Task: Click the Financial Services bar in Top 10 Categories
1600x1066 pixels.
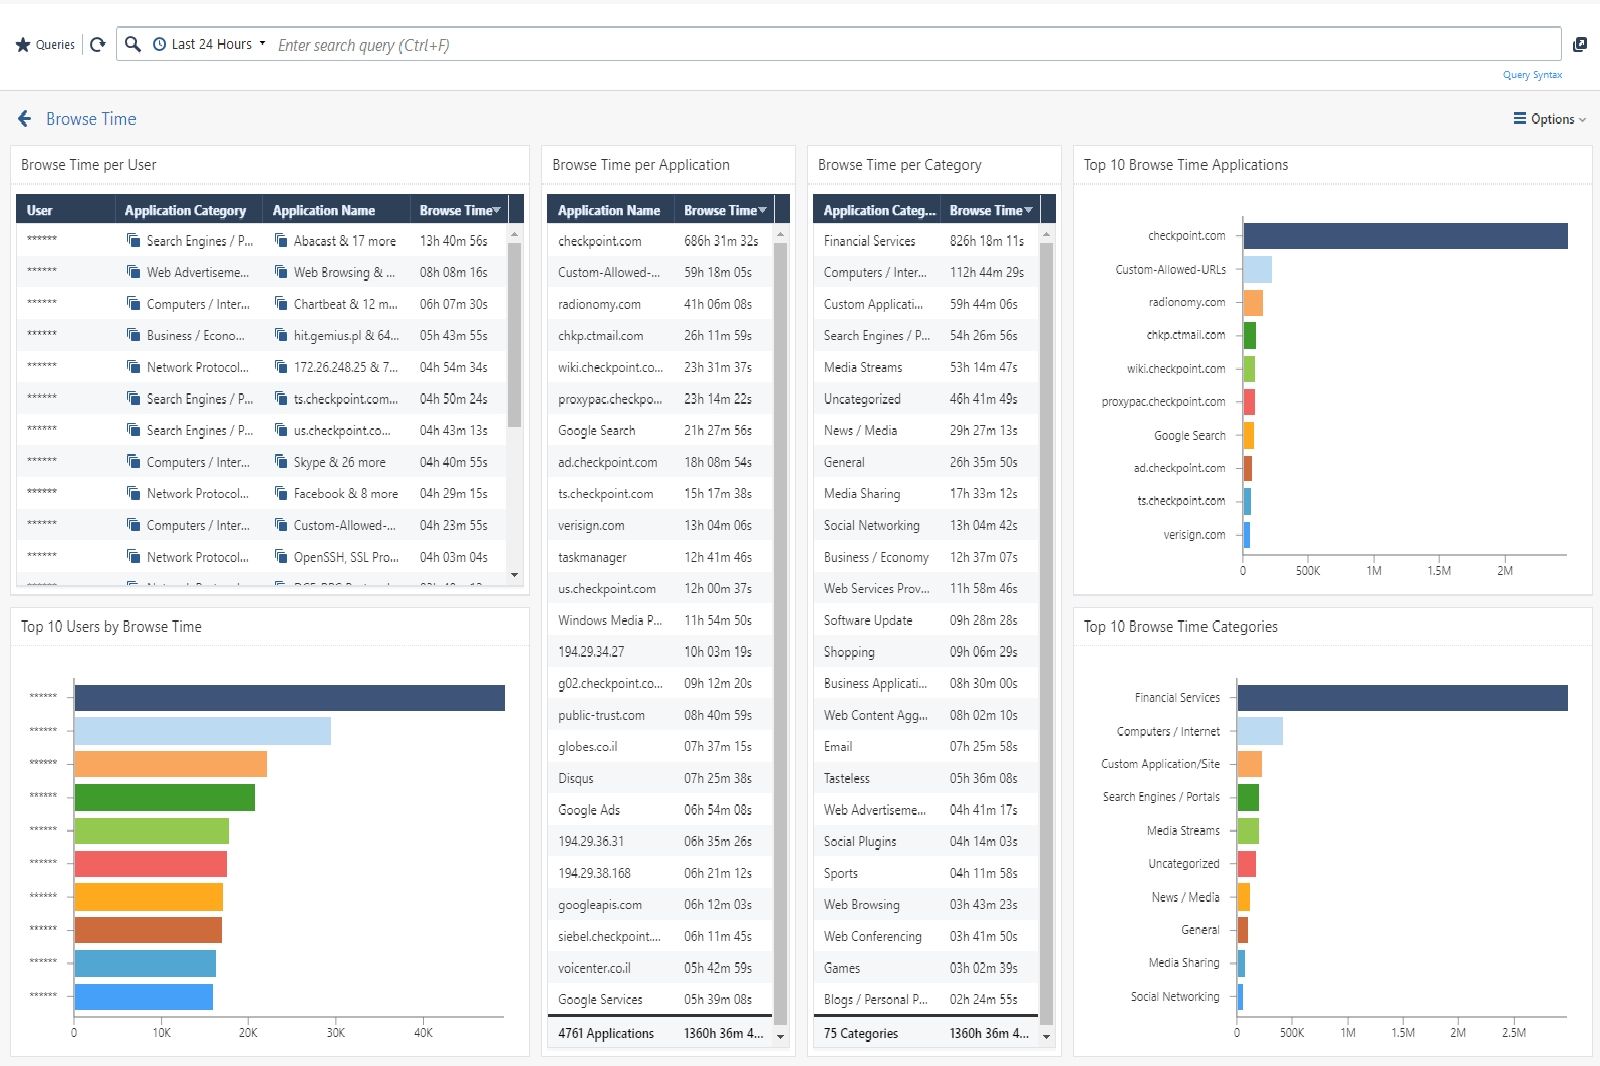Action: point(1401,698)
